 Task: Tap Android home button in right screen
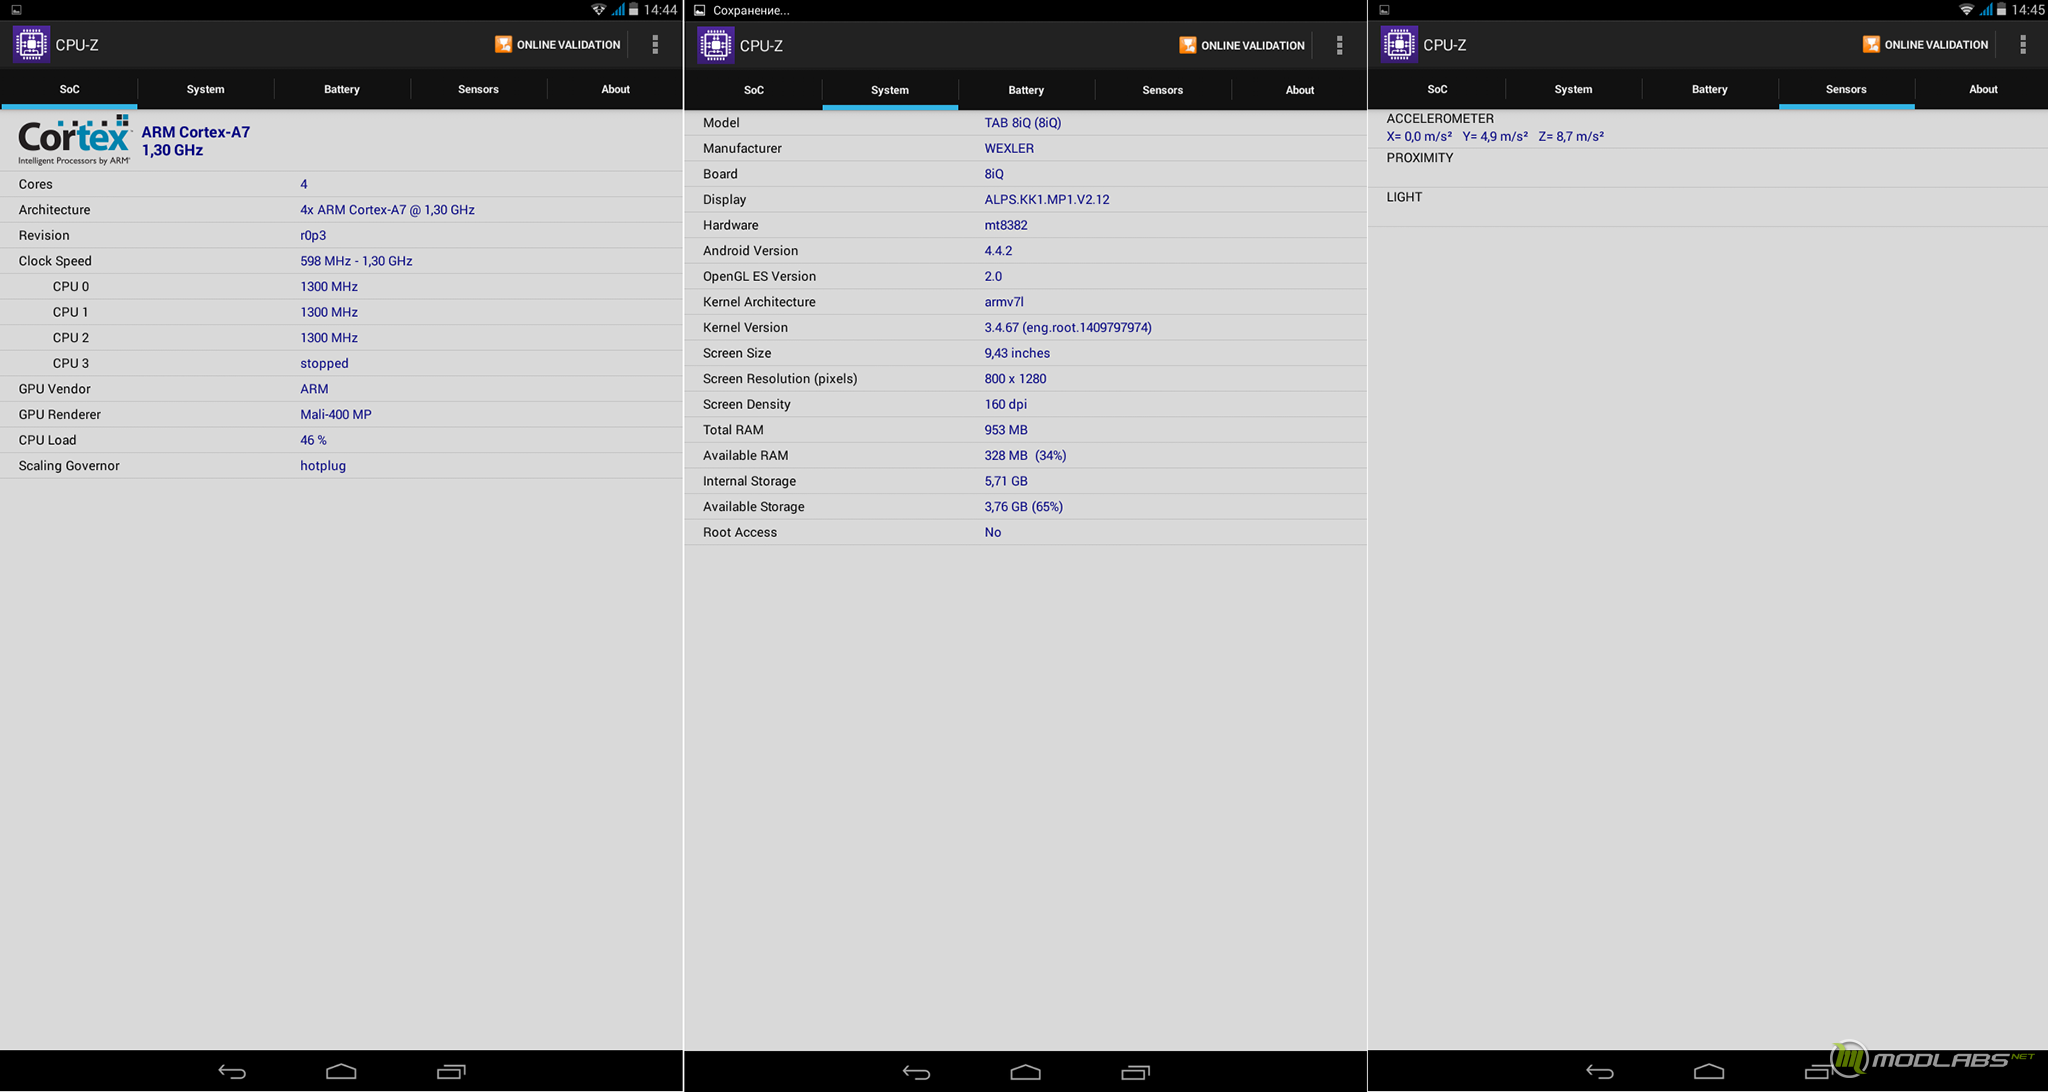point(1709,1071)
